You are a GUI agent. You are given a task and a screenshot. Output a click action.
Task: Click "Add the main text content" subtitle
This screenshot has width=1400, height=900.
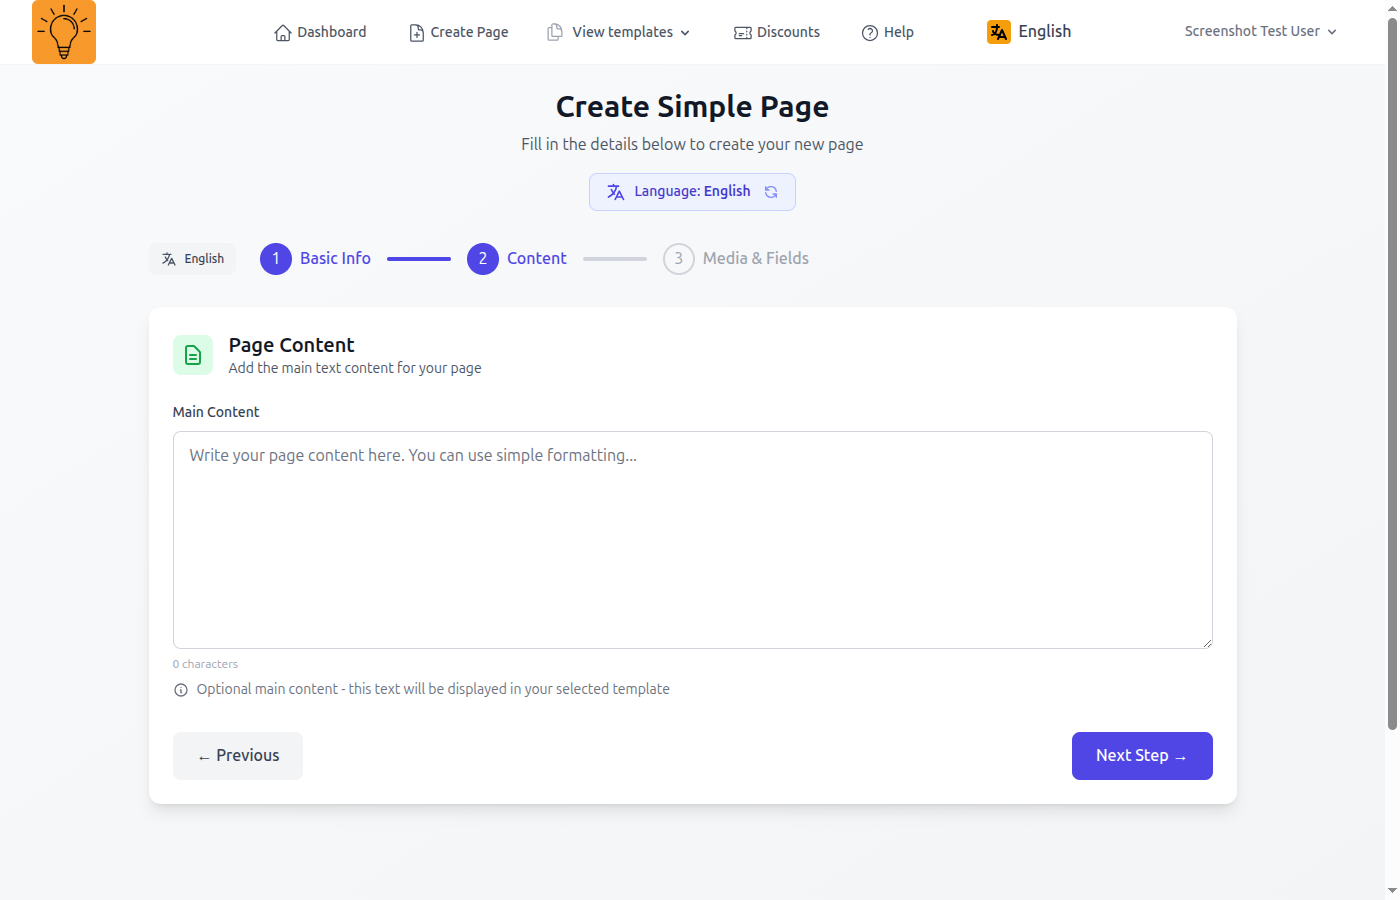(x=355, y=368)
